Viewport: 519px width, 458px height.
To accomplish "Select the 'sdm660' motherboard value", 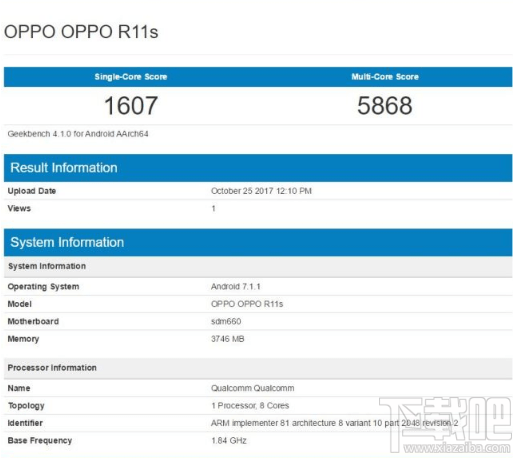I will (226, 321).
